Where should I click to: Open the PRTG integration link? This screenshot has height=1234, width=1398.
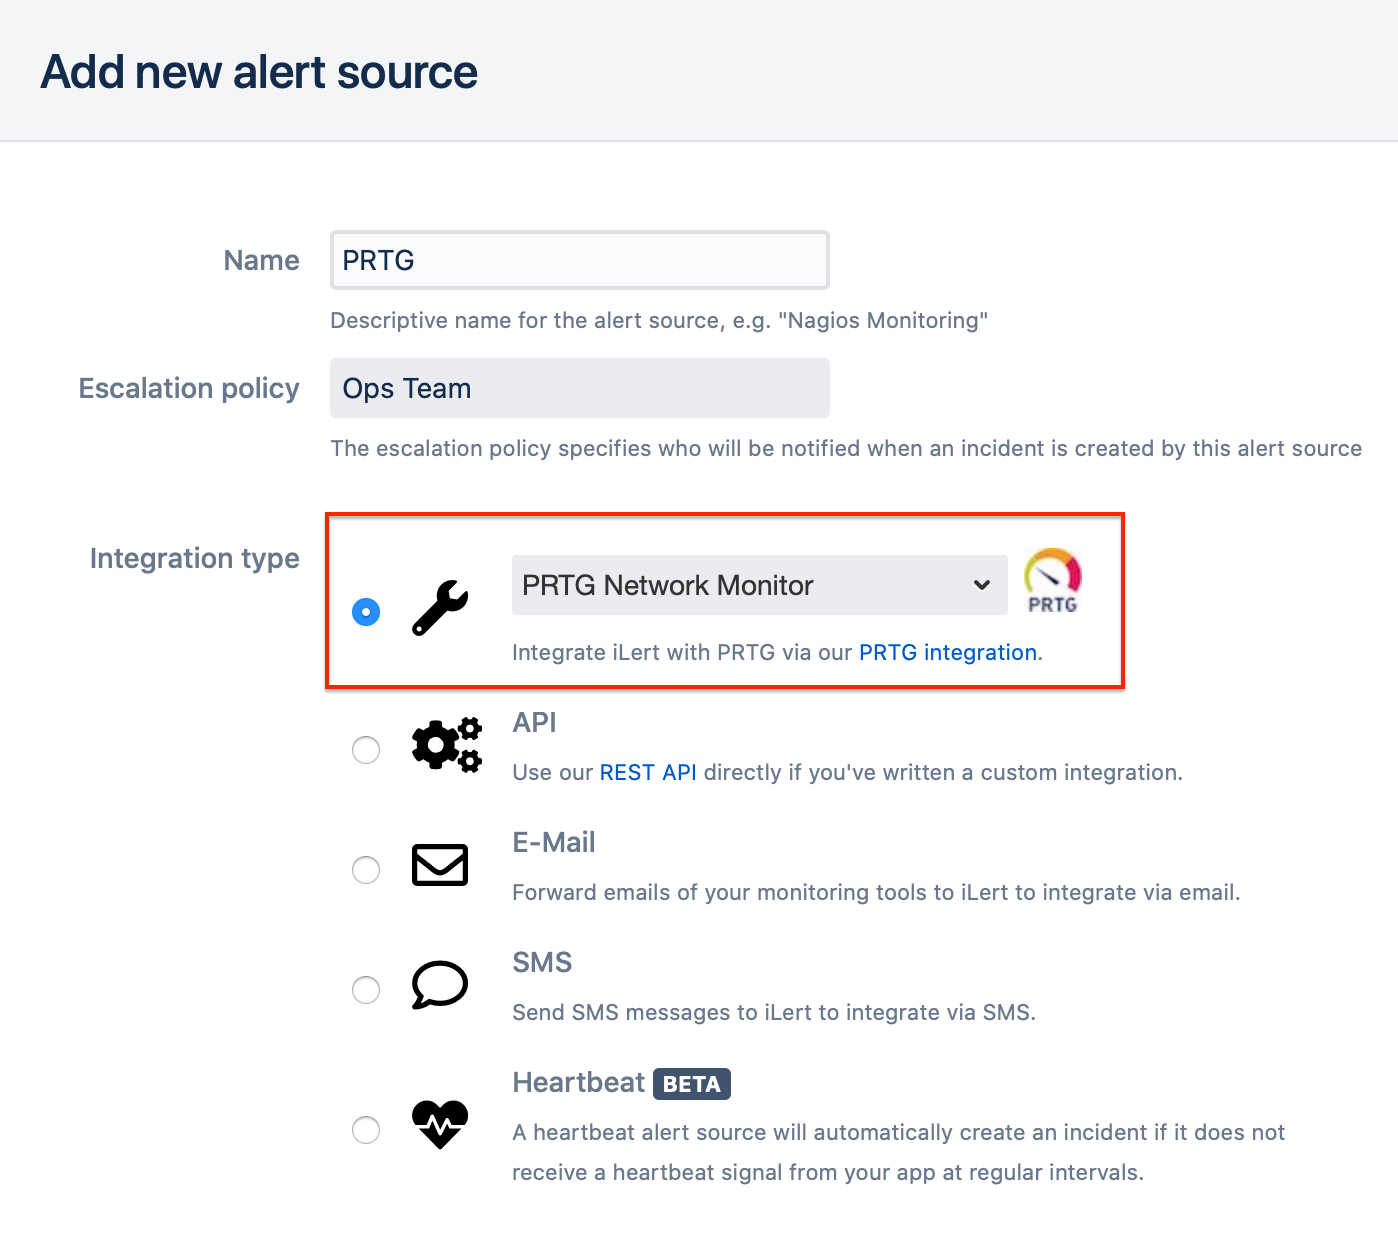[948, 652]
